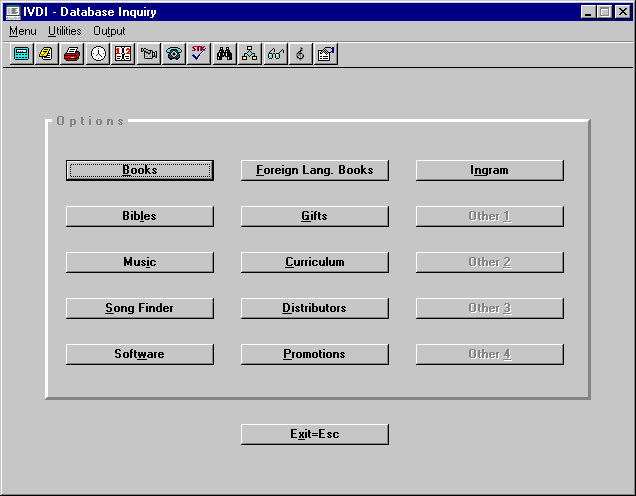The width and height of the screenshot is (636, 496).
Task: Choose the Music option button
Action: click(x=140, y=262)
